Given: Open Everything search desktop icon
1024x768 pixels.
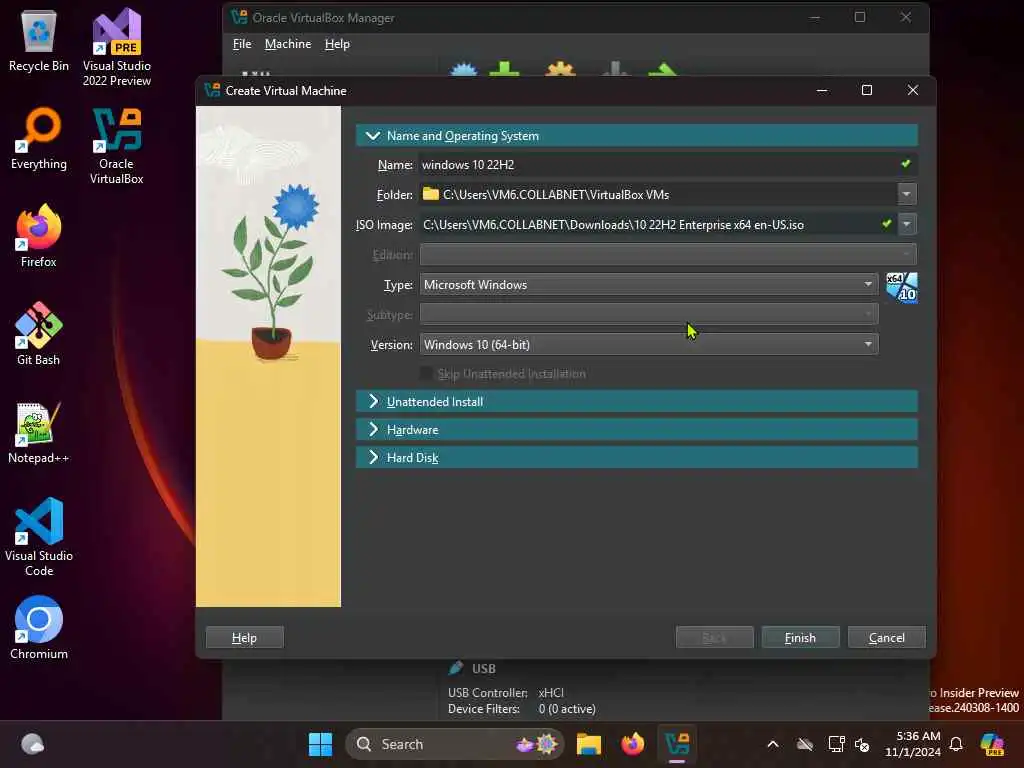Looking at the screenshot, I should (x=39, y=138).
